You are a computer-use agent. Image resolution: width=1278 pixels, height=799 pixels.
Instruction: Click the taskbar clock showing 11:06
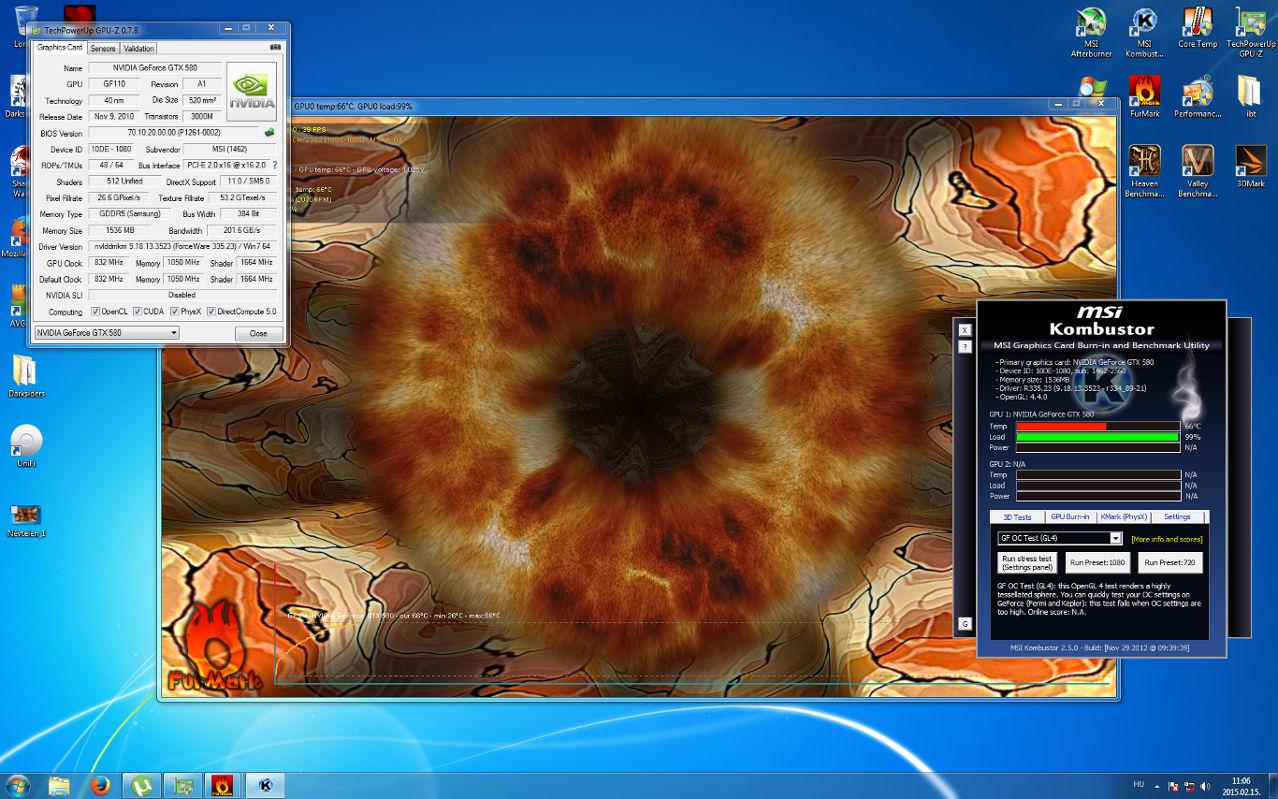point(1241,786)
